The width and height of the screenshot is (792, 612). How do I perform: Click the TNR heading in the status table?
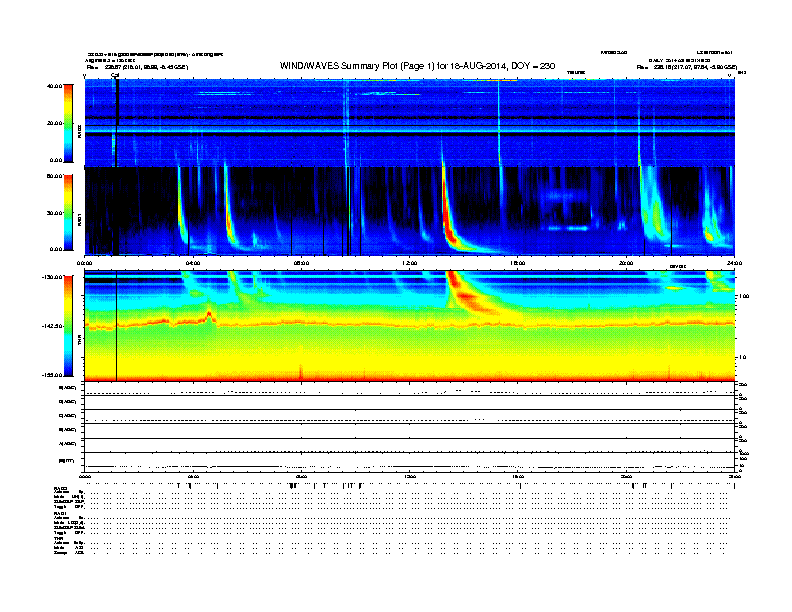[58, 538]
